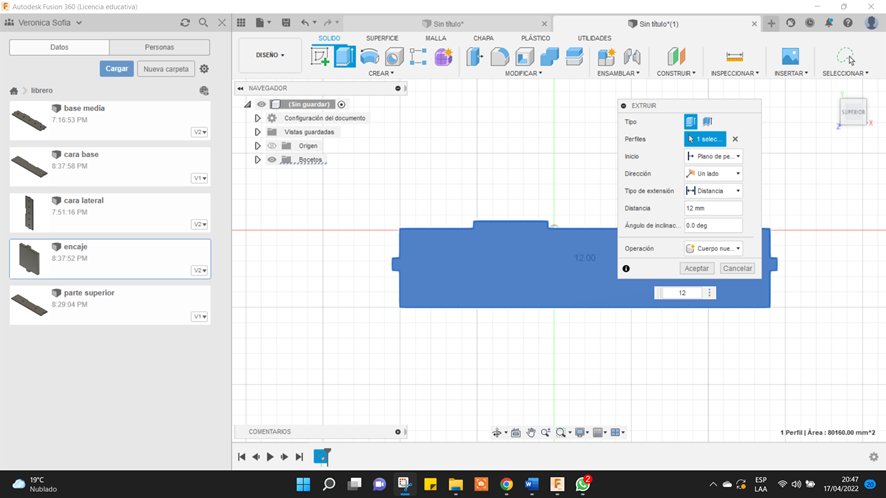Open the MODIFICAR menu
Image resolution: width=886 pixels, height=498 pixels.
tap(523, 73)
